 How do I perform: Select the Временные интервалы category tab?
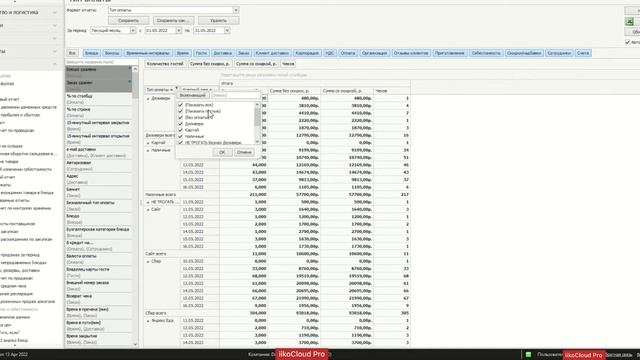[x=148, y=53]
